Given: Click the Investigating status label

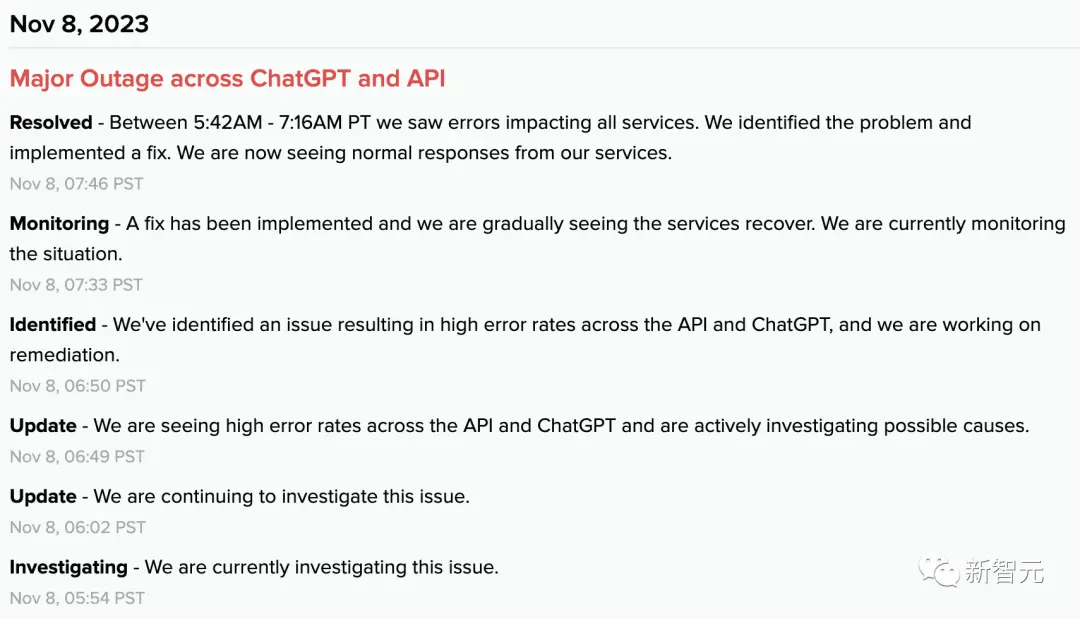Looking at the screenshot, I should (69, 567).
